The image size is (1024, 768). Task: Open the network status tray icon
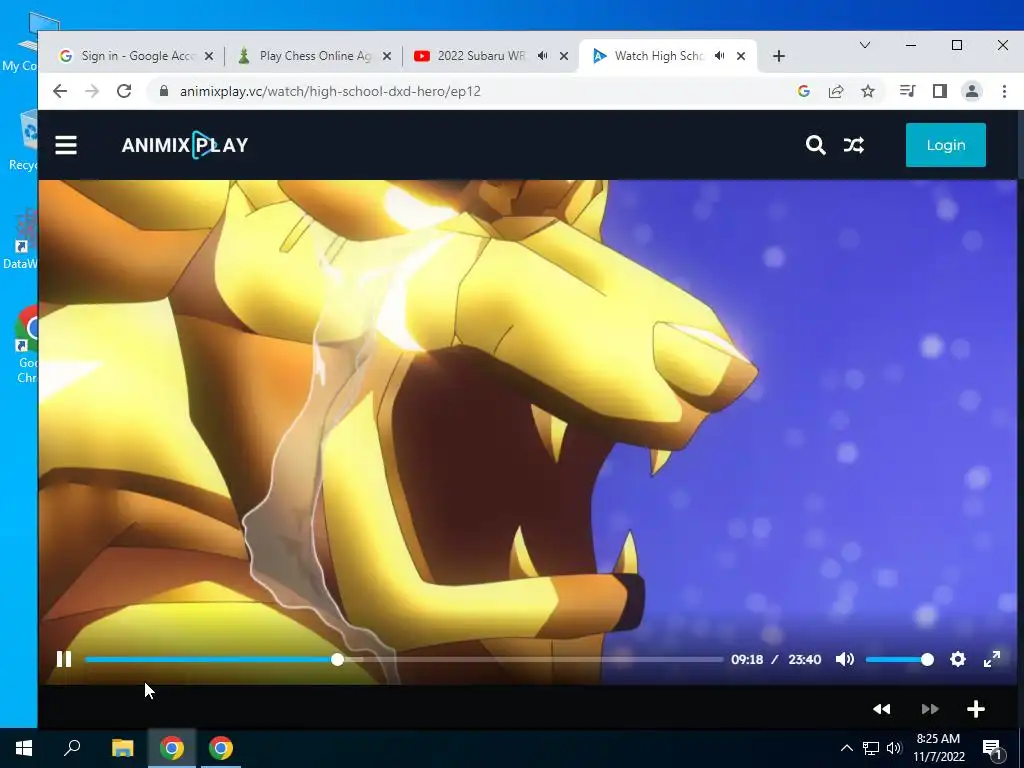(x=871, y=748)
